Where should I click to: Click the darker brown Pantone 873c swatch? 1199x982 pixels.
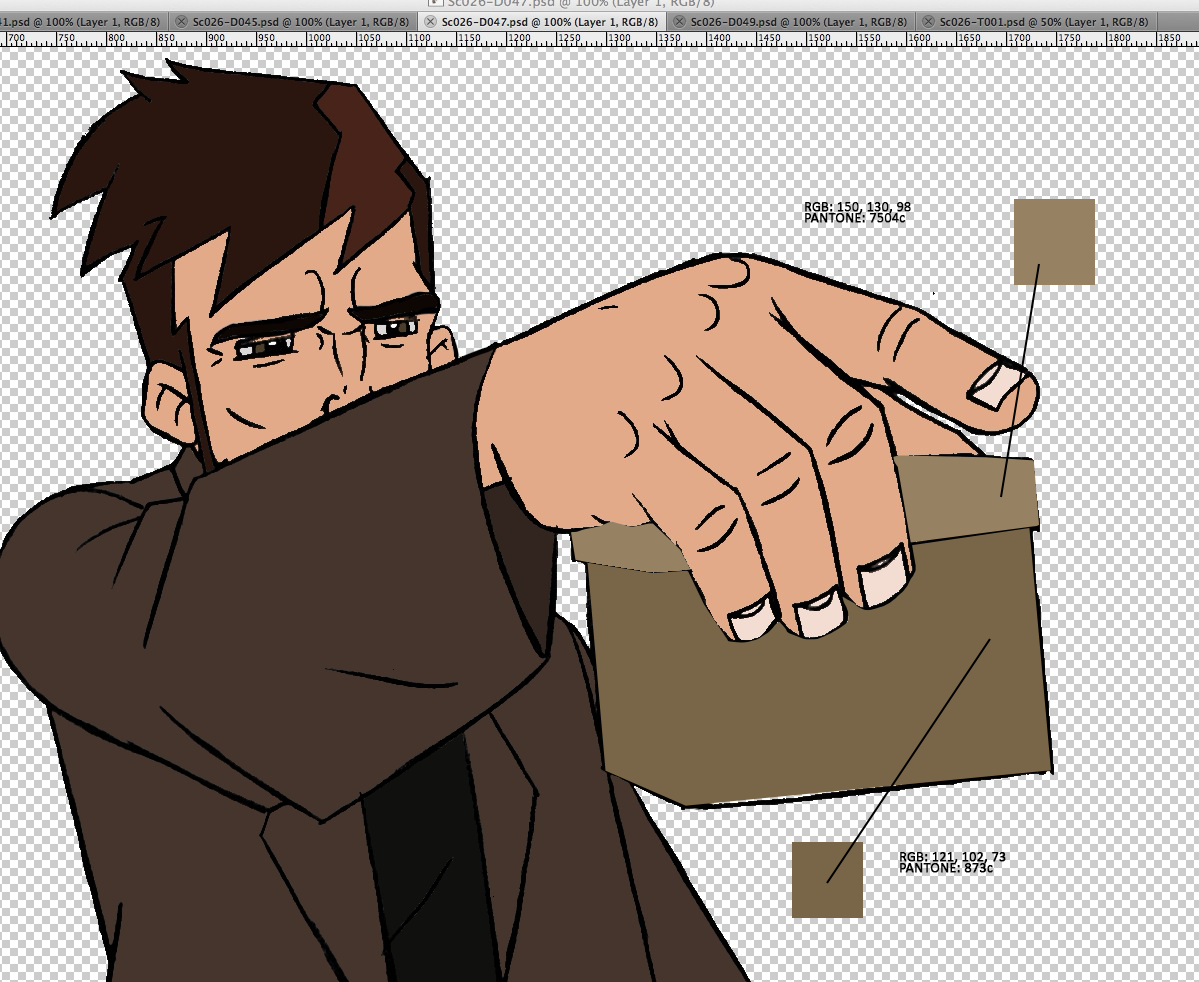[827, 879]
